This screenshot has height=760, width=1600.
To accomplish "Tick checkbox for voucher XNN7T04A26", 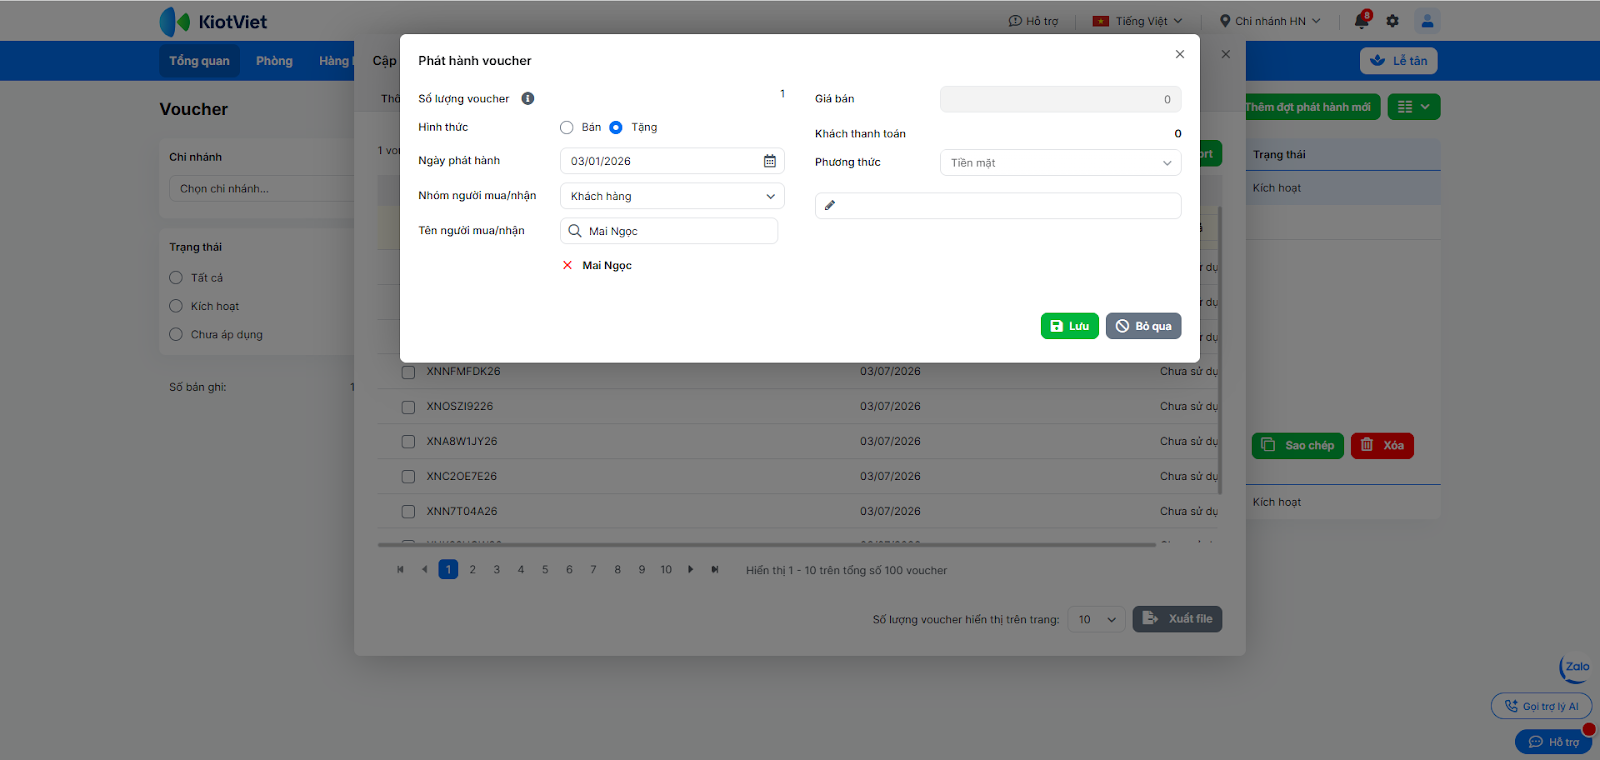I will pos(408,512).
